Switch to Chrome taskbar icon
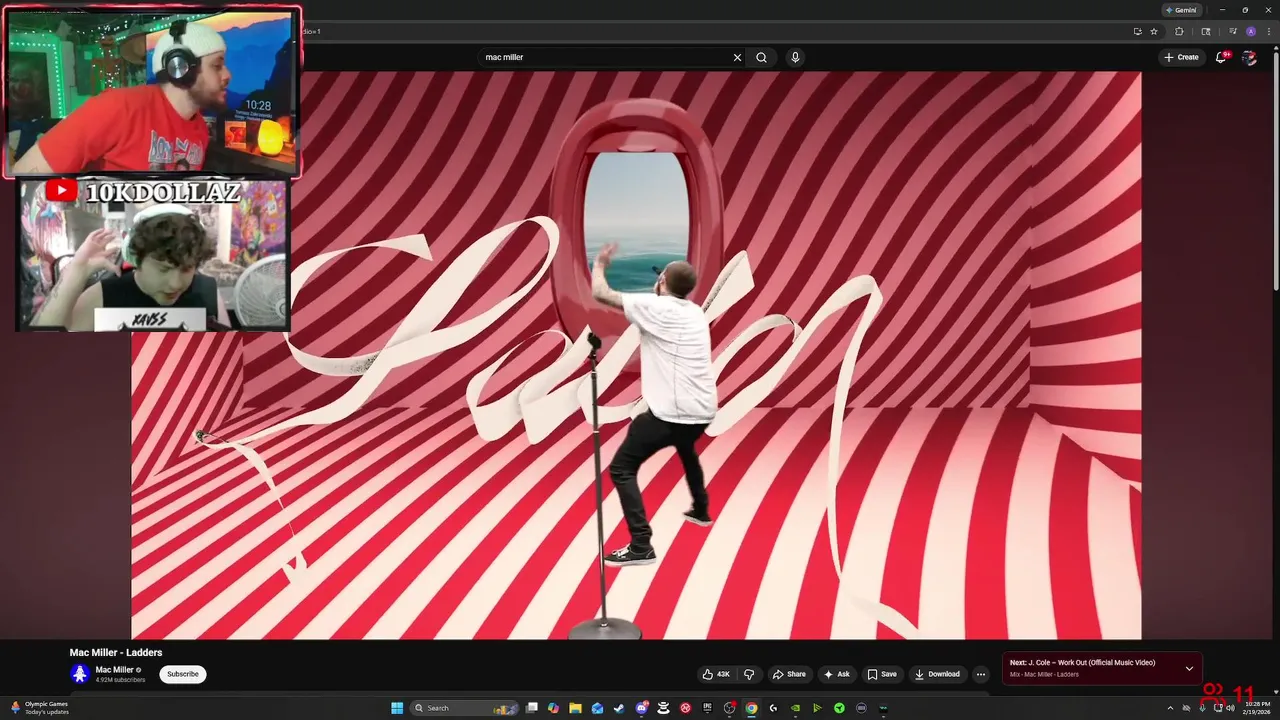 pyautogui.click(x=751, y=708)
